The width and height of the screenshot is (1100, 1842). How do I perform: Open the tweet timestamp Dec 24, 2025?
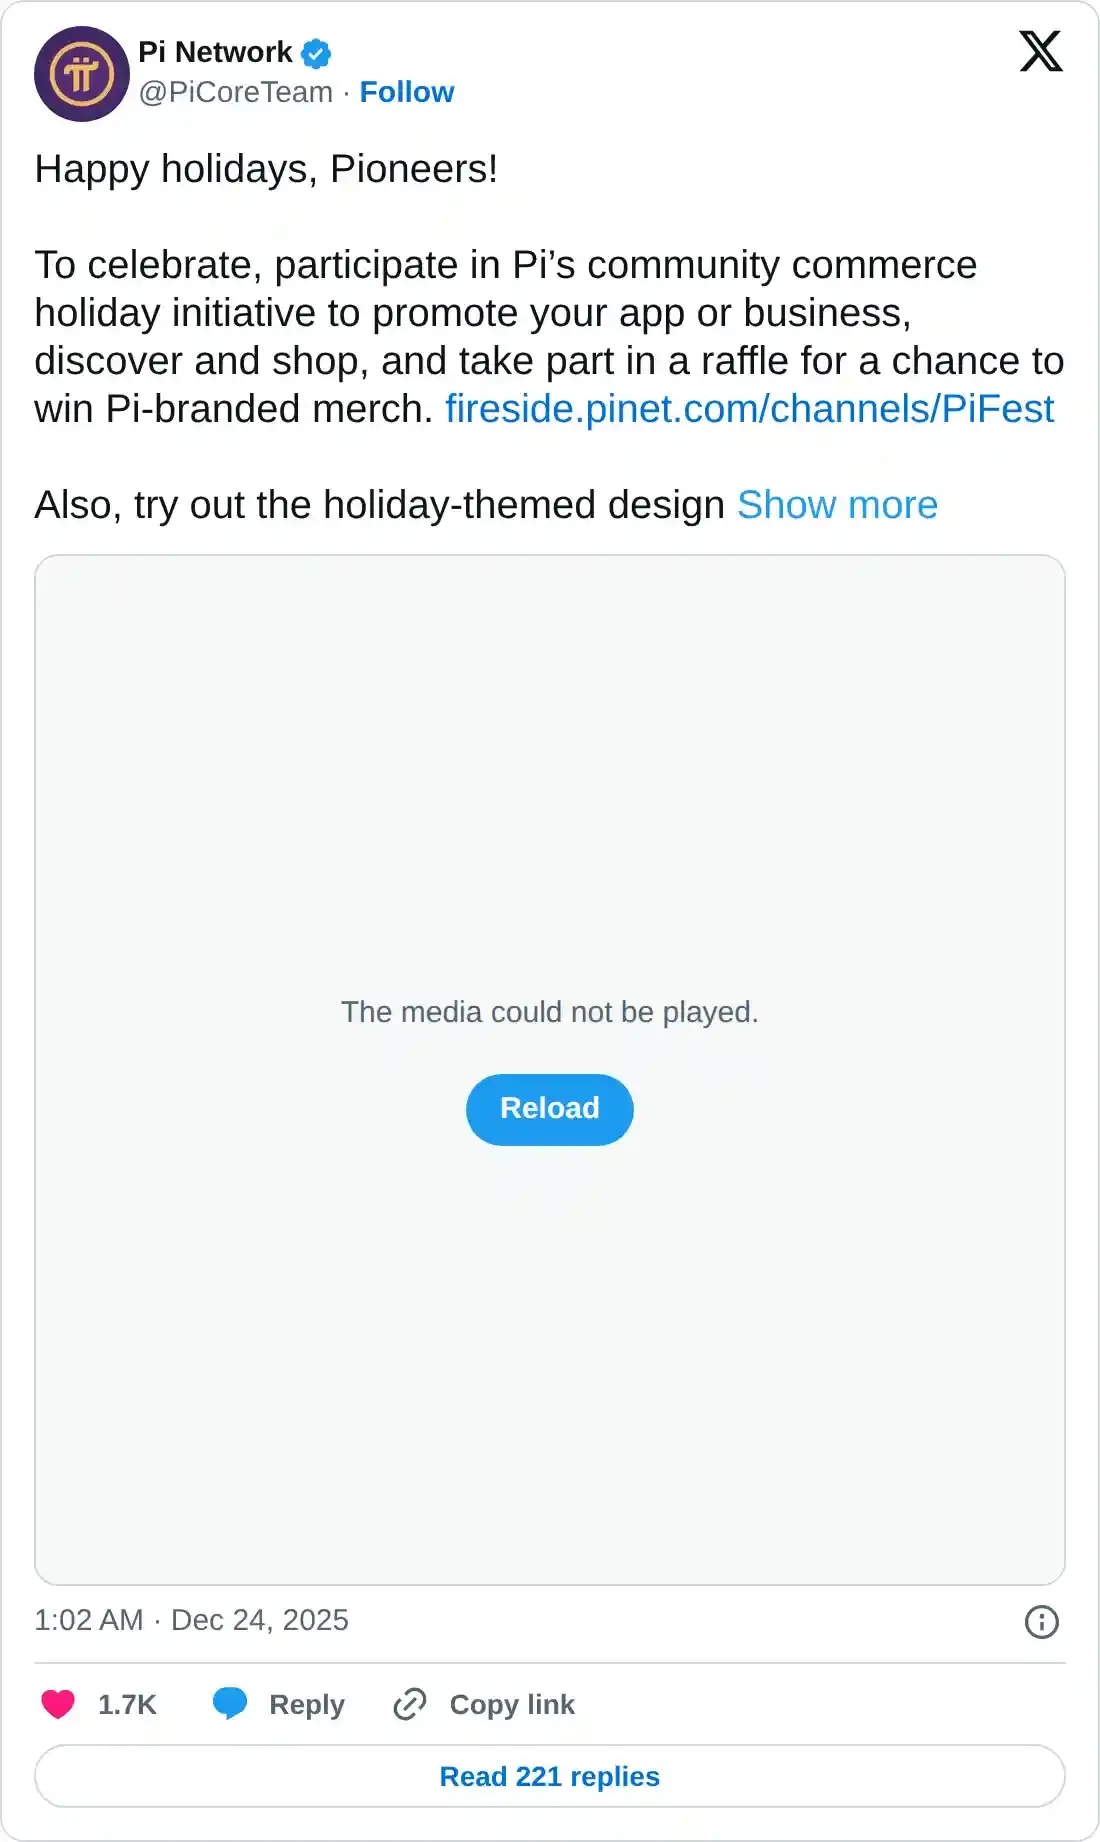click(x=190, y=1620)
